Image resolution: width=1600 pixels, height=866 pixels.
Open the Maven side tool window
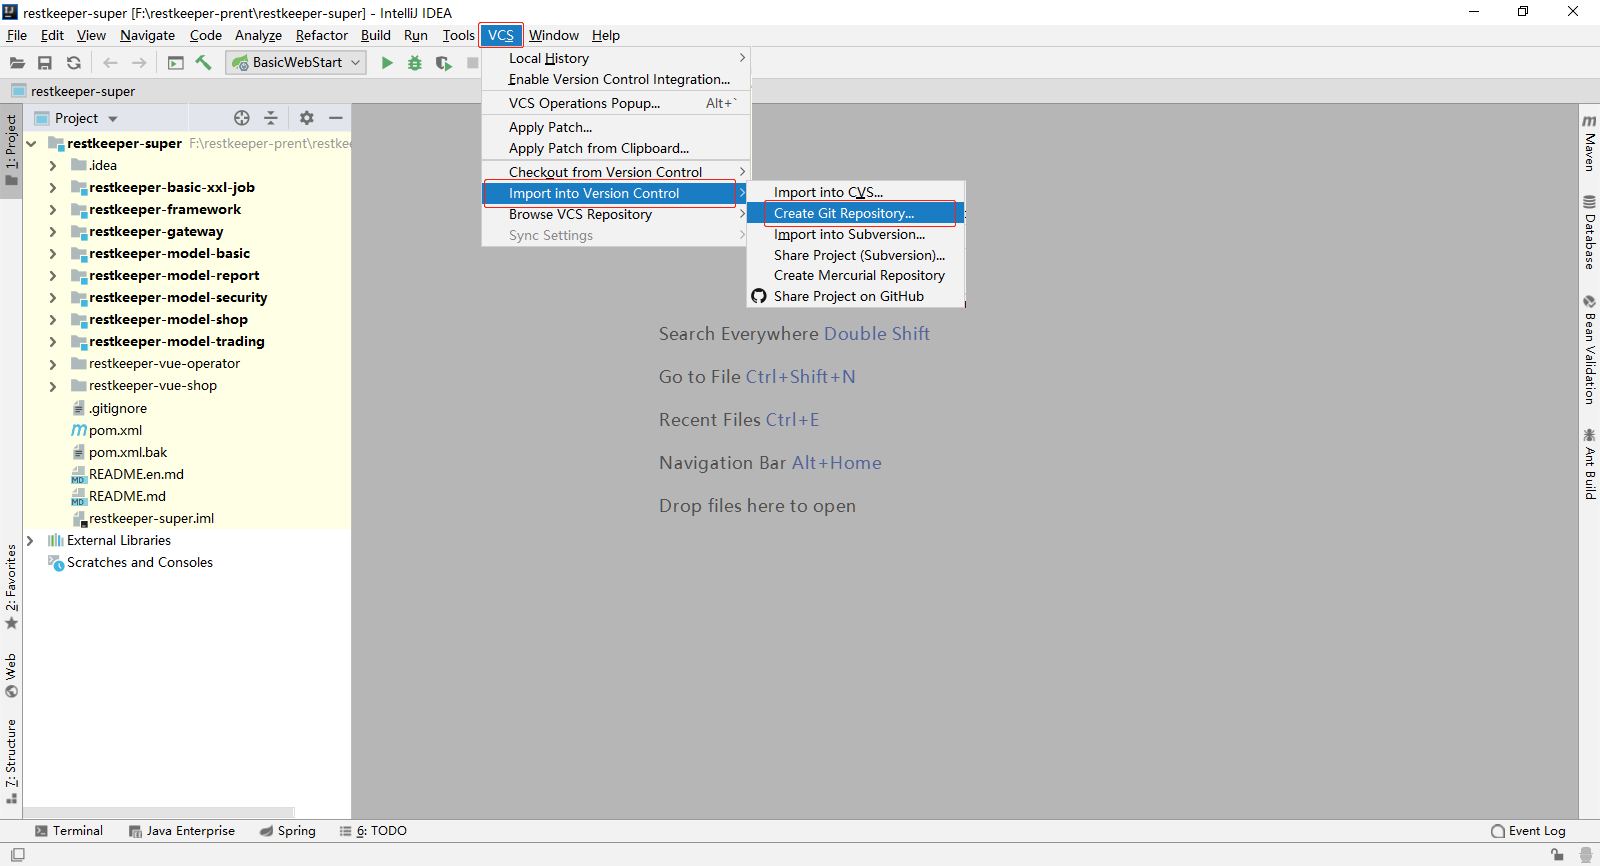coord(1589,143)
